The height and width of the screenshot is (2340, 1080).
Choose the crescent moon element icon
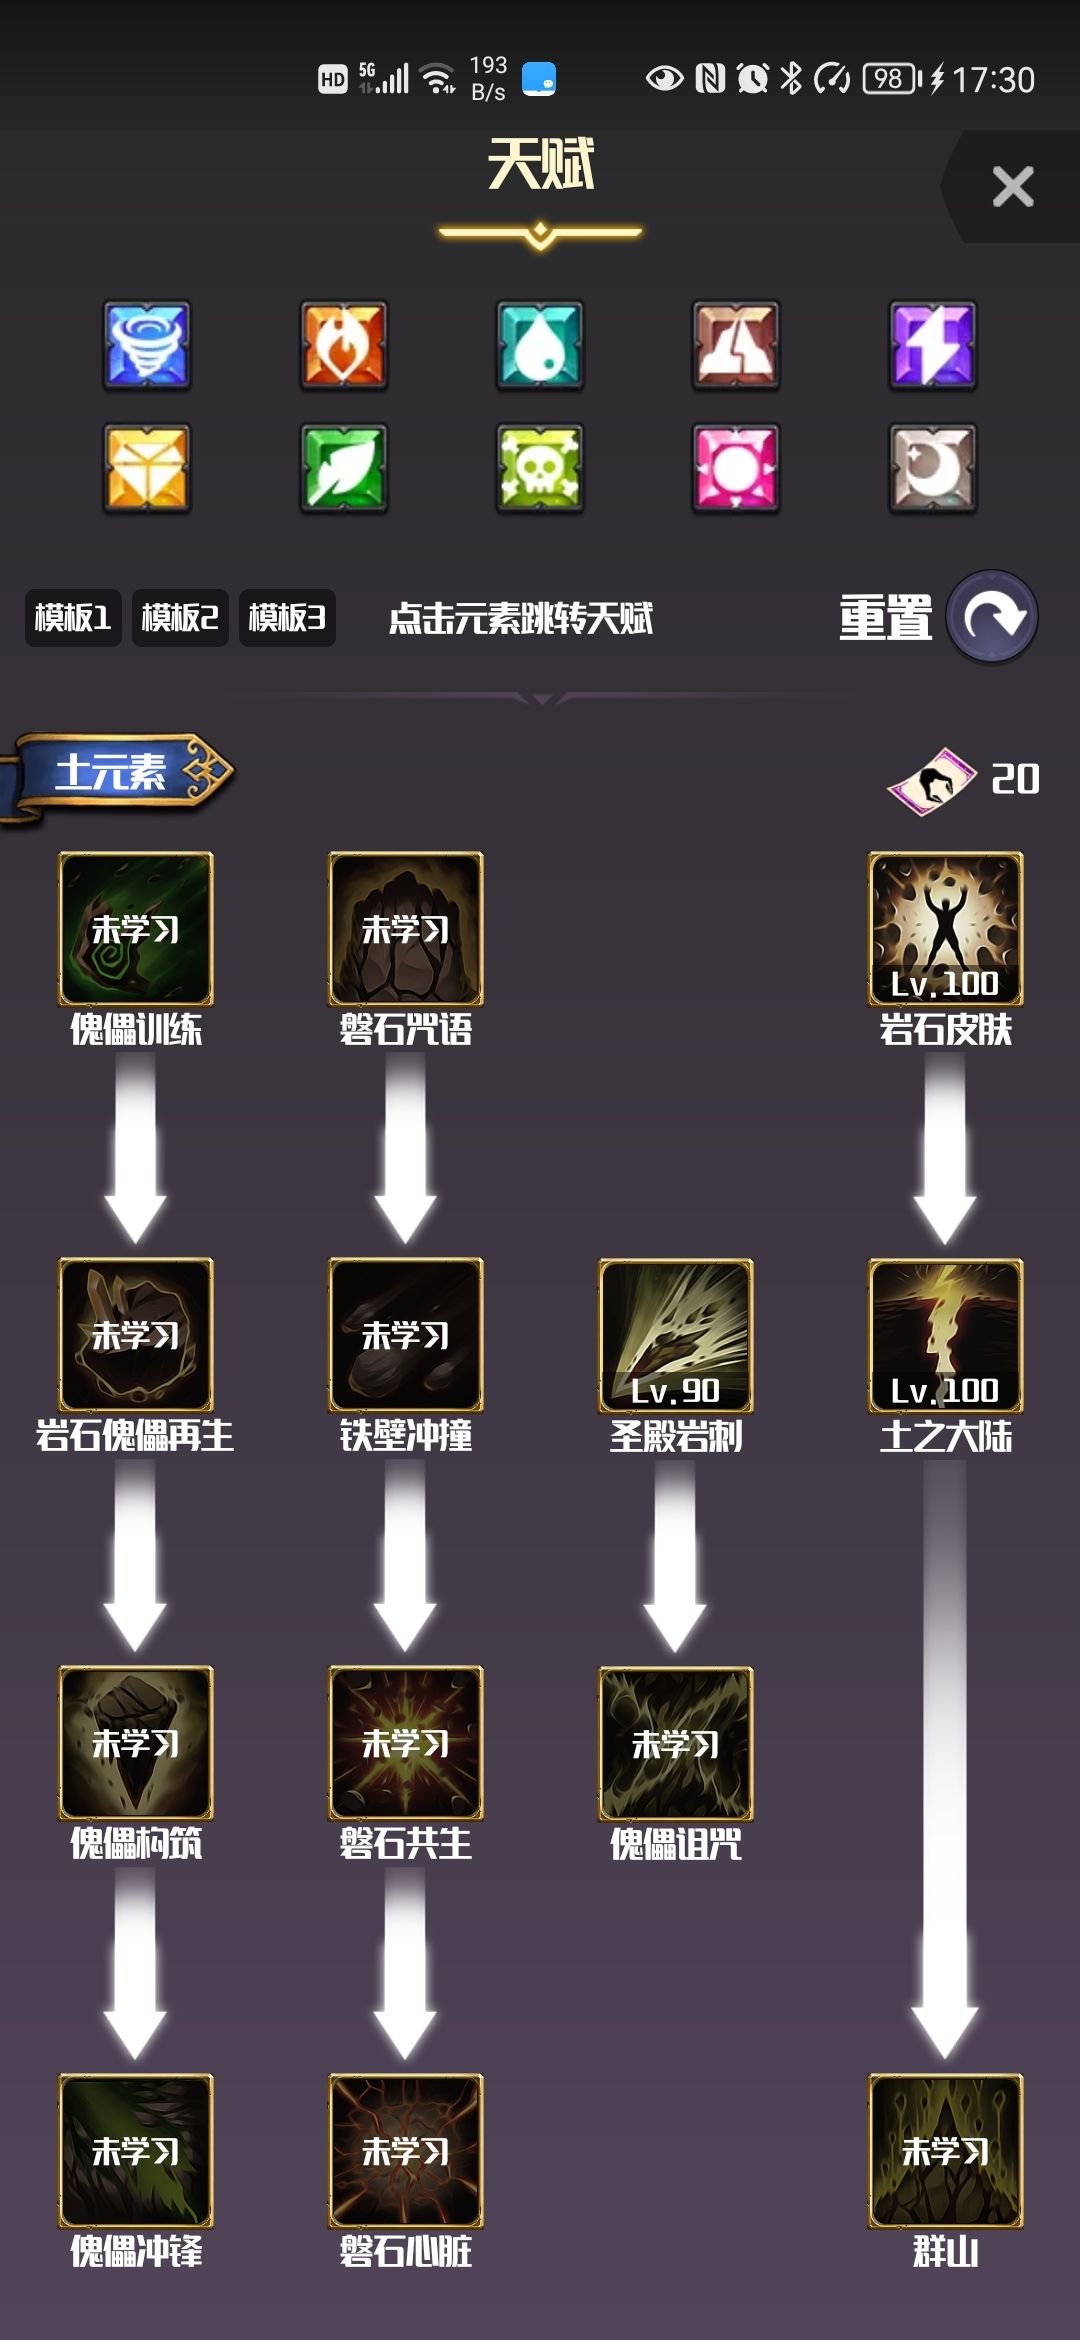click(933, 468)
